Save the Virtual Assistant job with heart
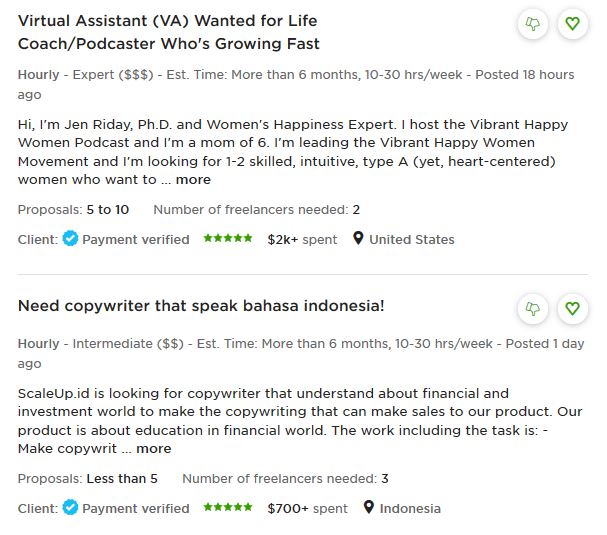 [x=572, y=24]
